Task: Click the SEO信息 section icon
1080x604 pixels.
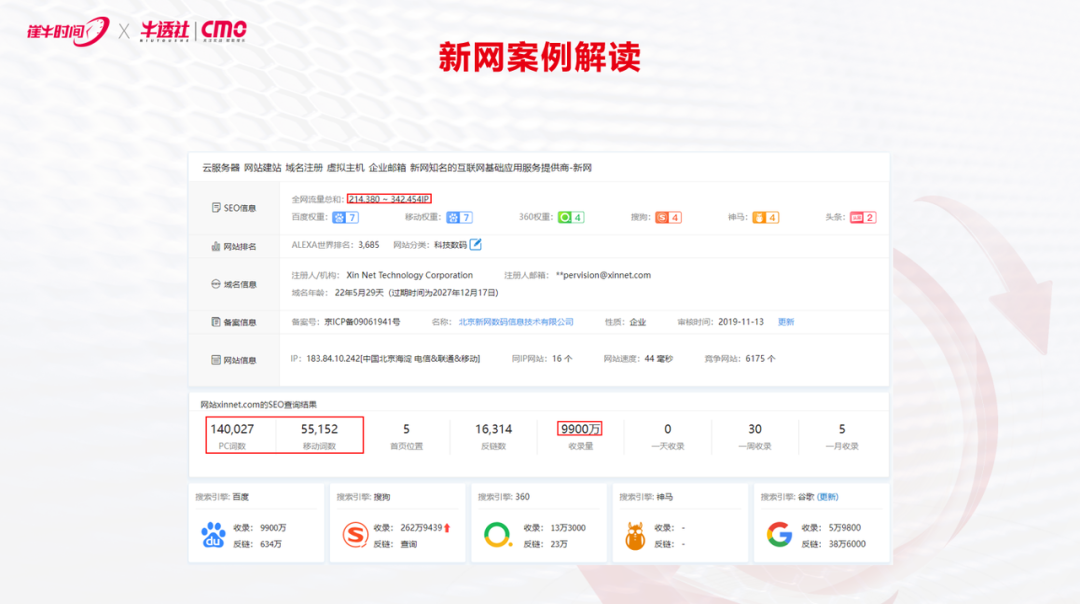Action: 216,207
